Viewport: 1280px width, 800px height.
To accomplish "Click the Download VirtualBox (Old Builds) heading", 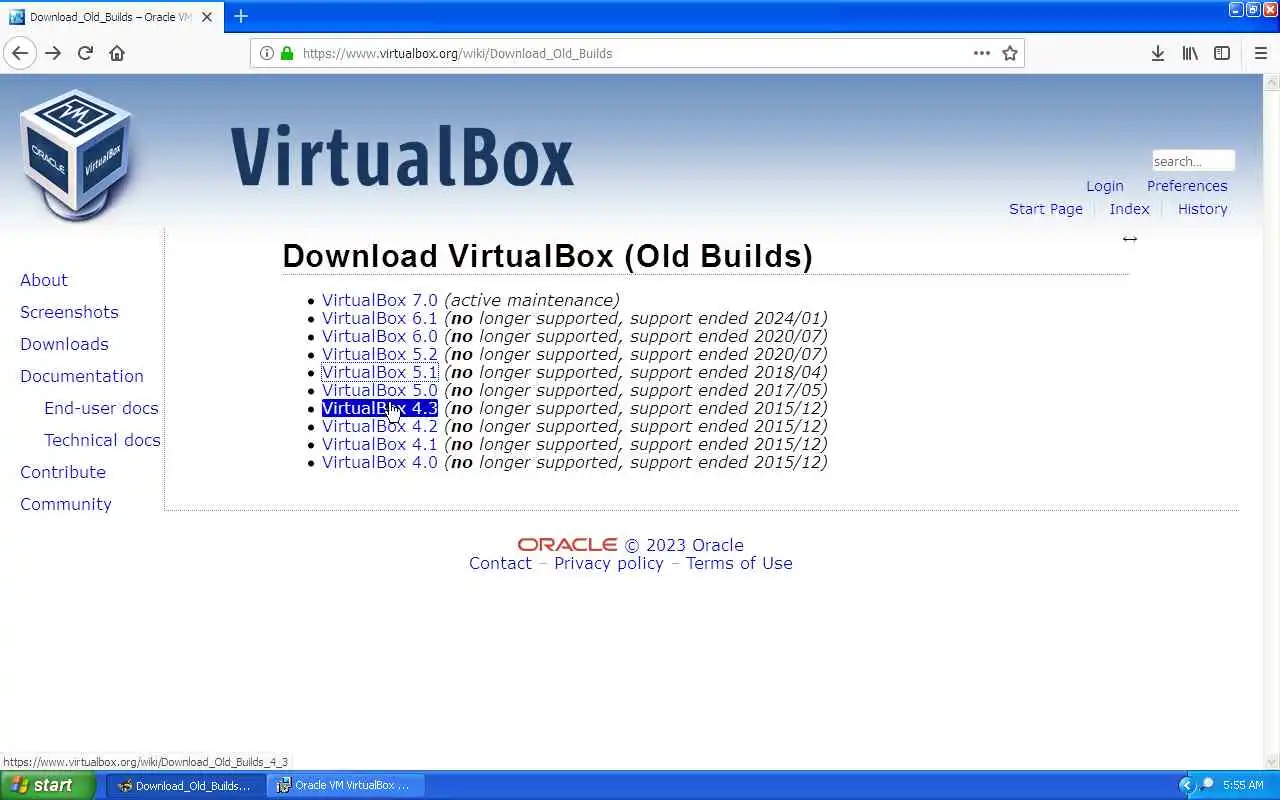I will pyautogui.click(x=547, y=256).
